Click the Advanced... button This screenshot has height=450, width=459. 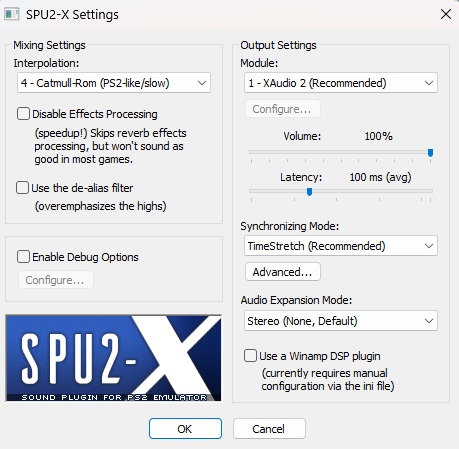pos(283,272)
